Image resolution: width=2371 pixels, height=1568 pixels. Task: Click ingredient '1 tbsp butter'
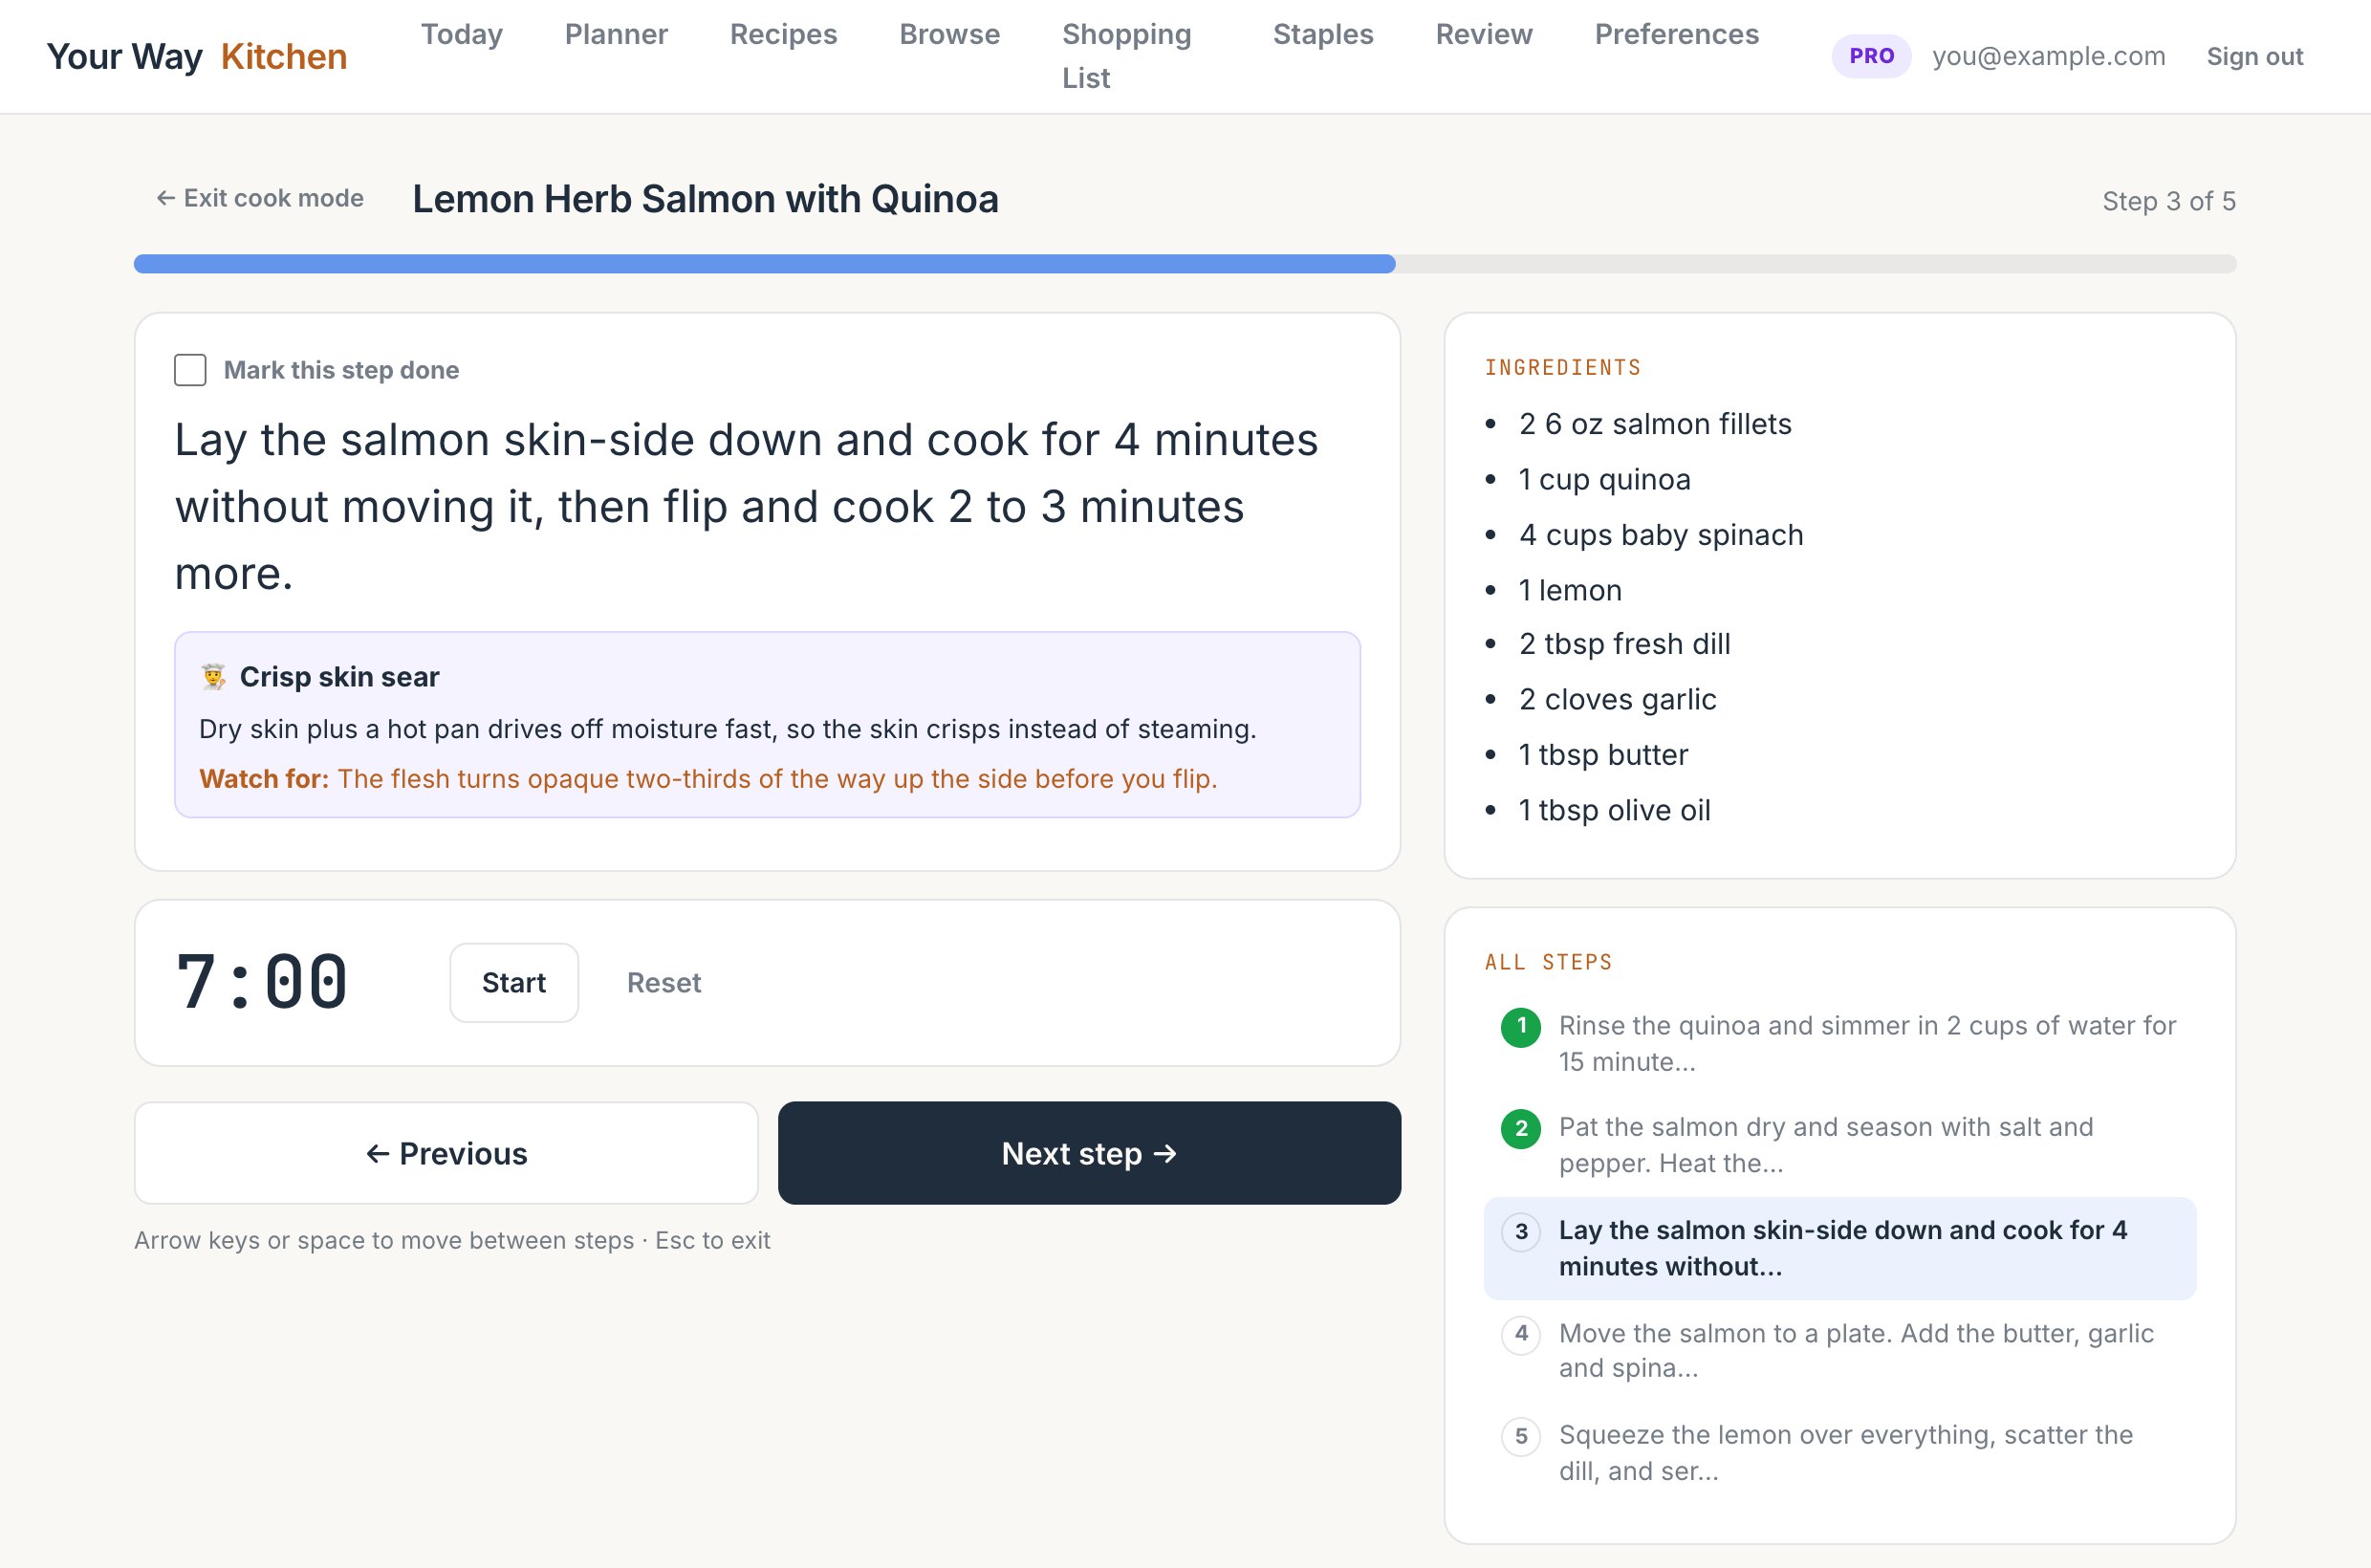[x=1603, y=755]
